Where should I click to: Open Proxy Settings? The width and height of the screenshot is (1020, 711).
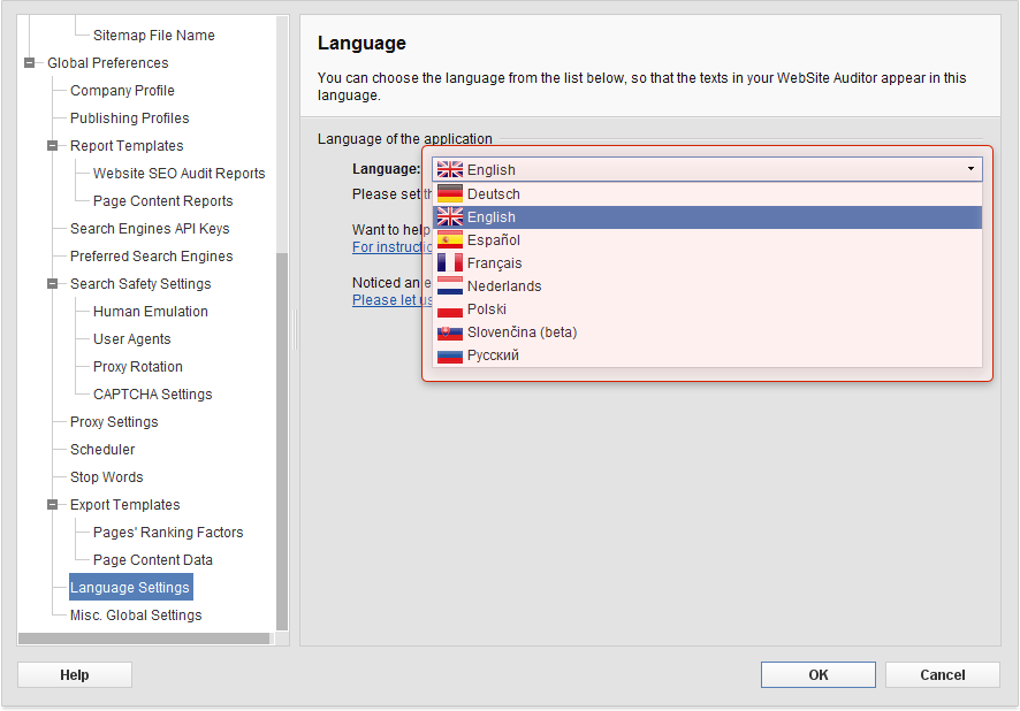pyautogui.click(x=114, y=422)
